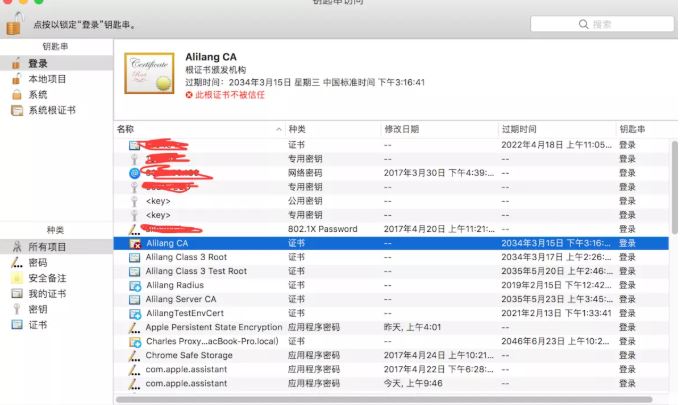Click the 系统根证书 folder icon
The image size is (684, 405).
(17, 110)
